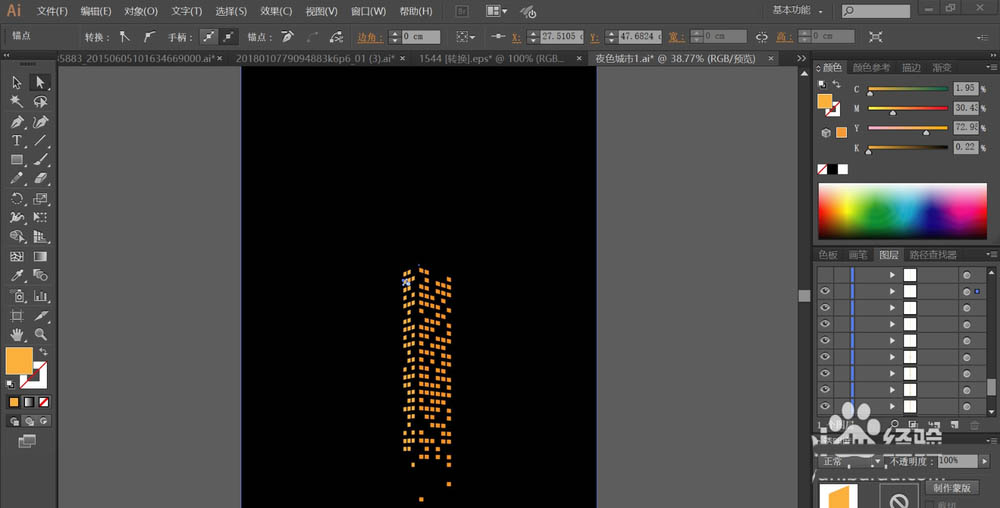Select the Rotate tool
The width and height of the screenshot is (1000, 508).
click(17, 198)
